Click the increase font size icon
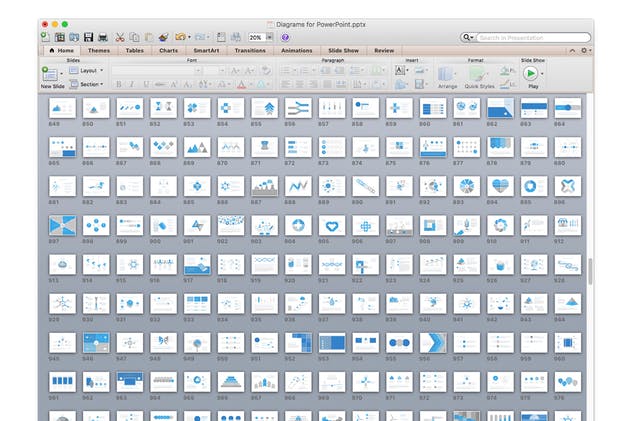 pos(235,71)
